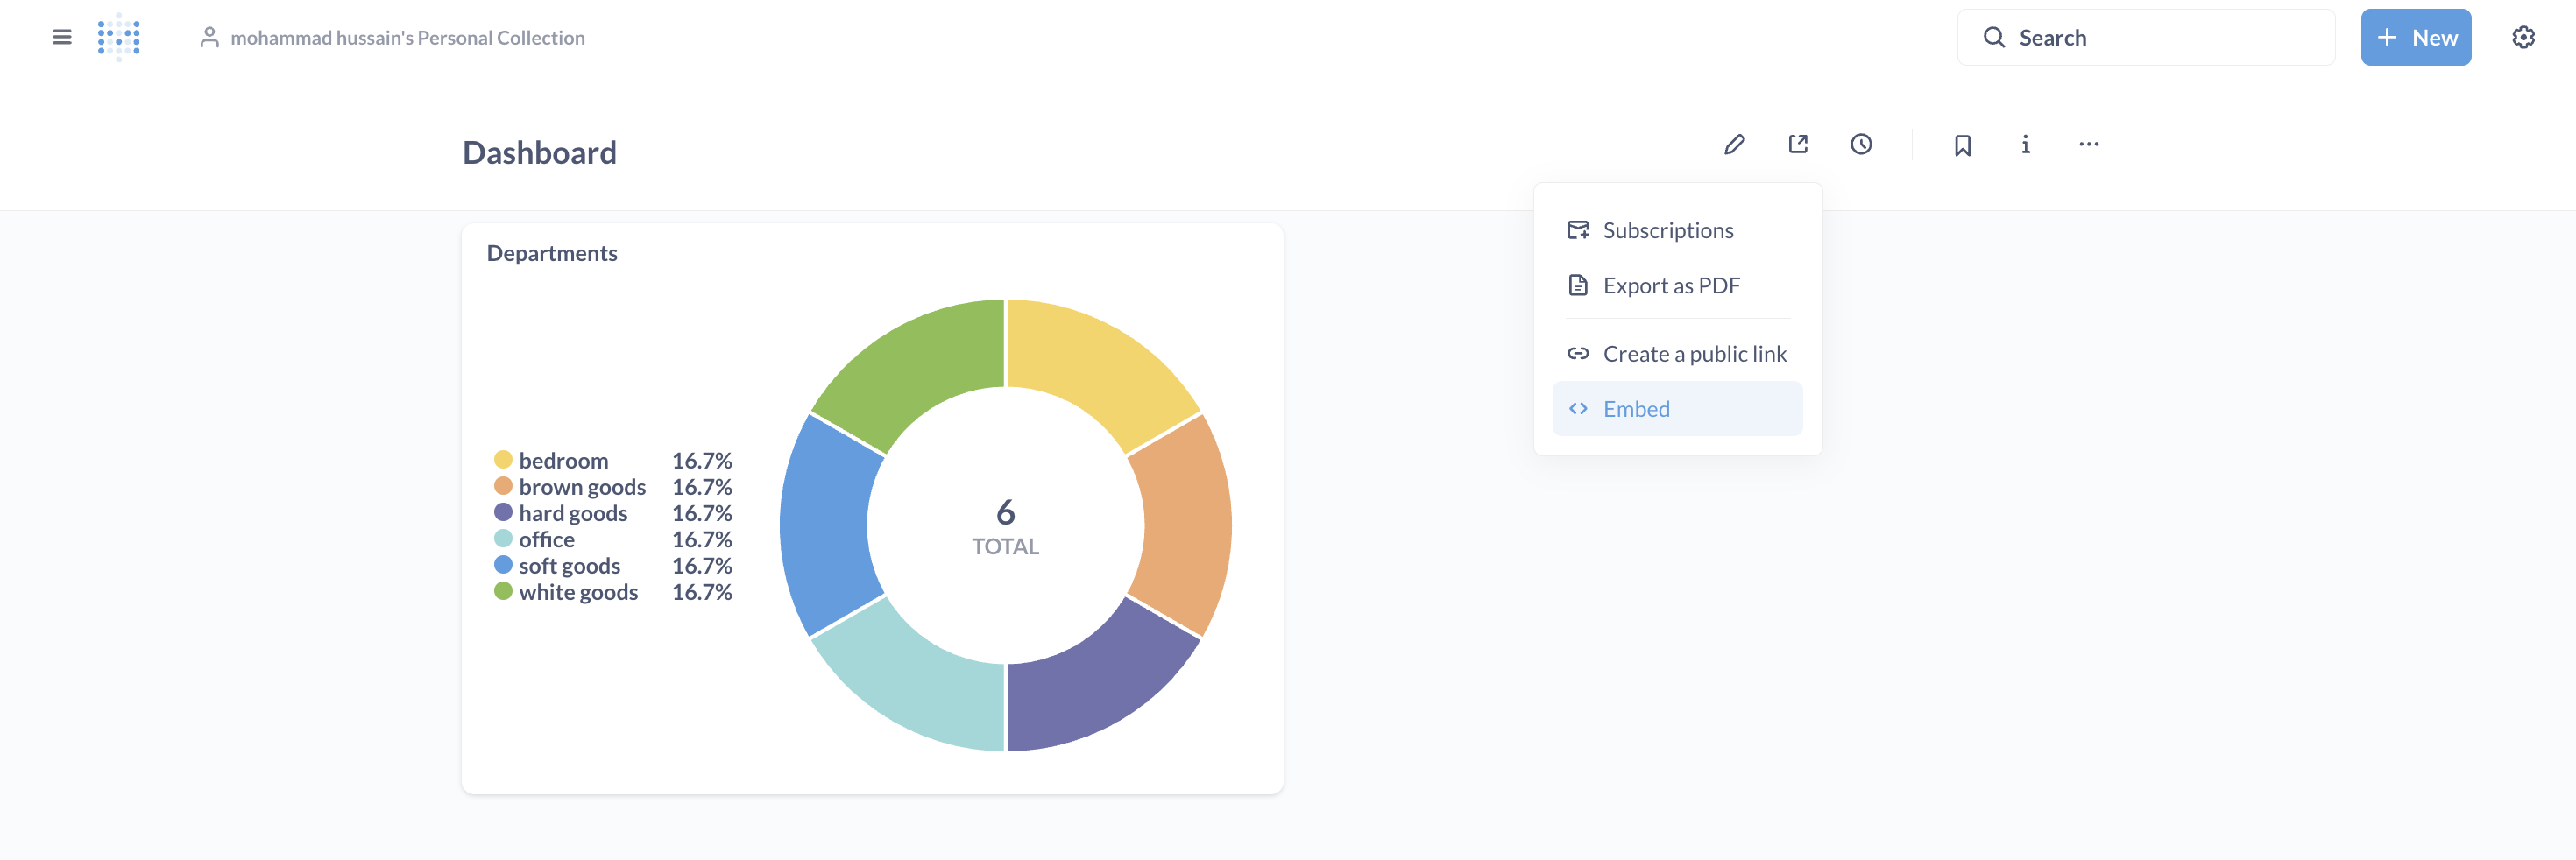Choose the Embed option
Screen dimensions: 2576x860
pos(1636,409)
